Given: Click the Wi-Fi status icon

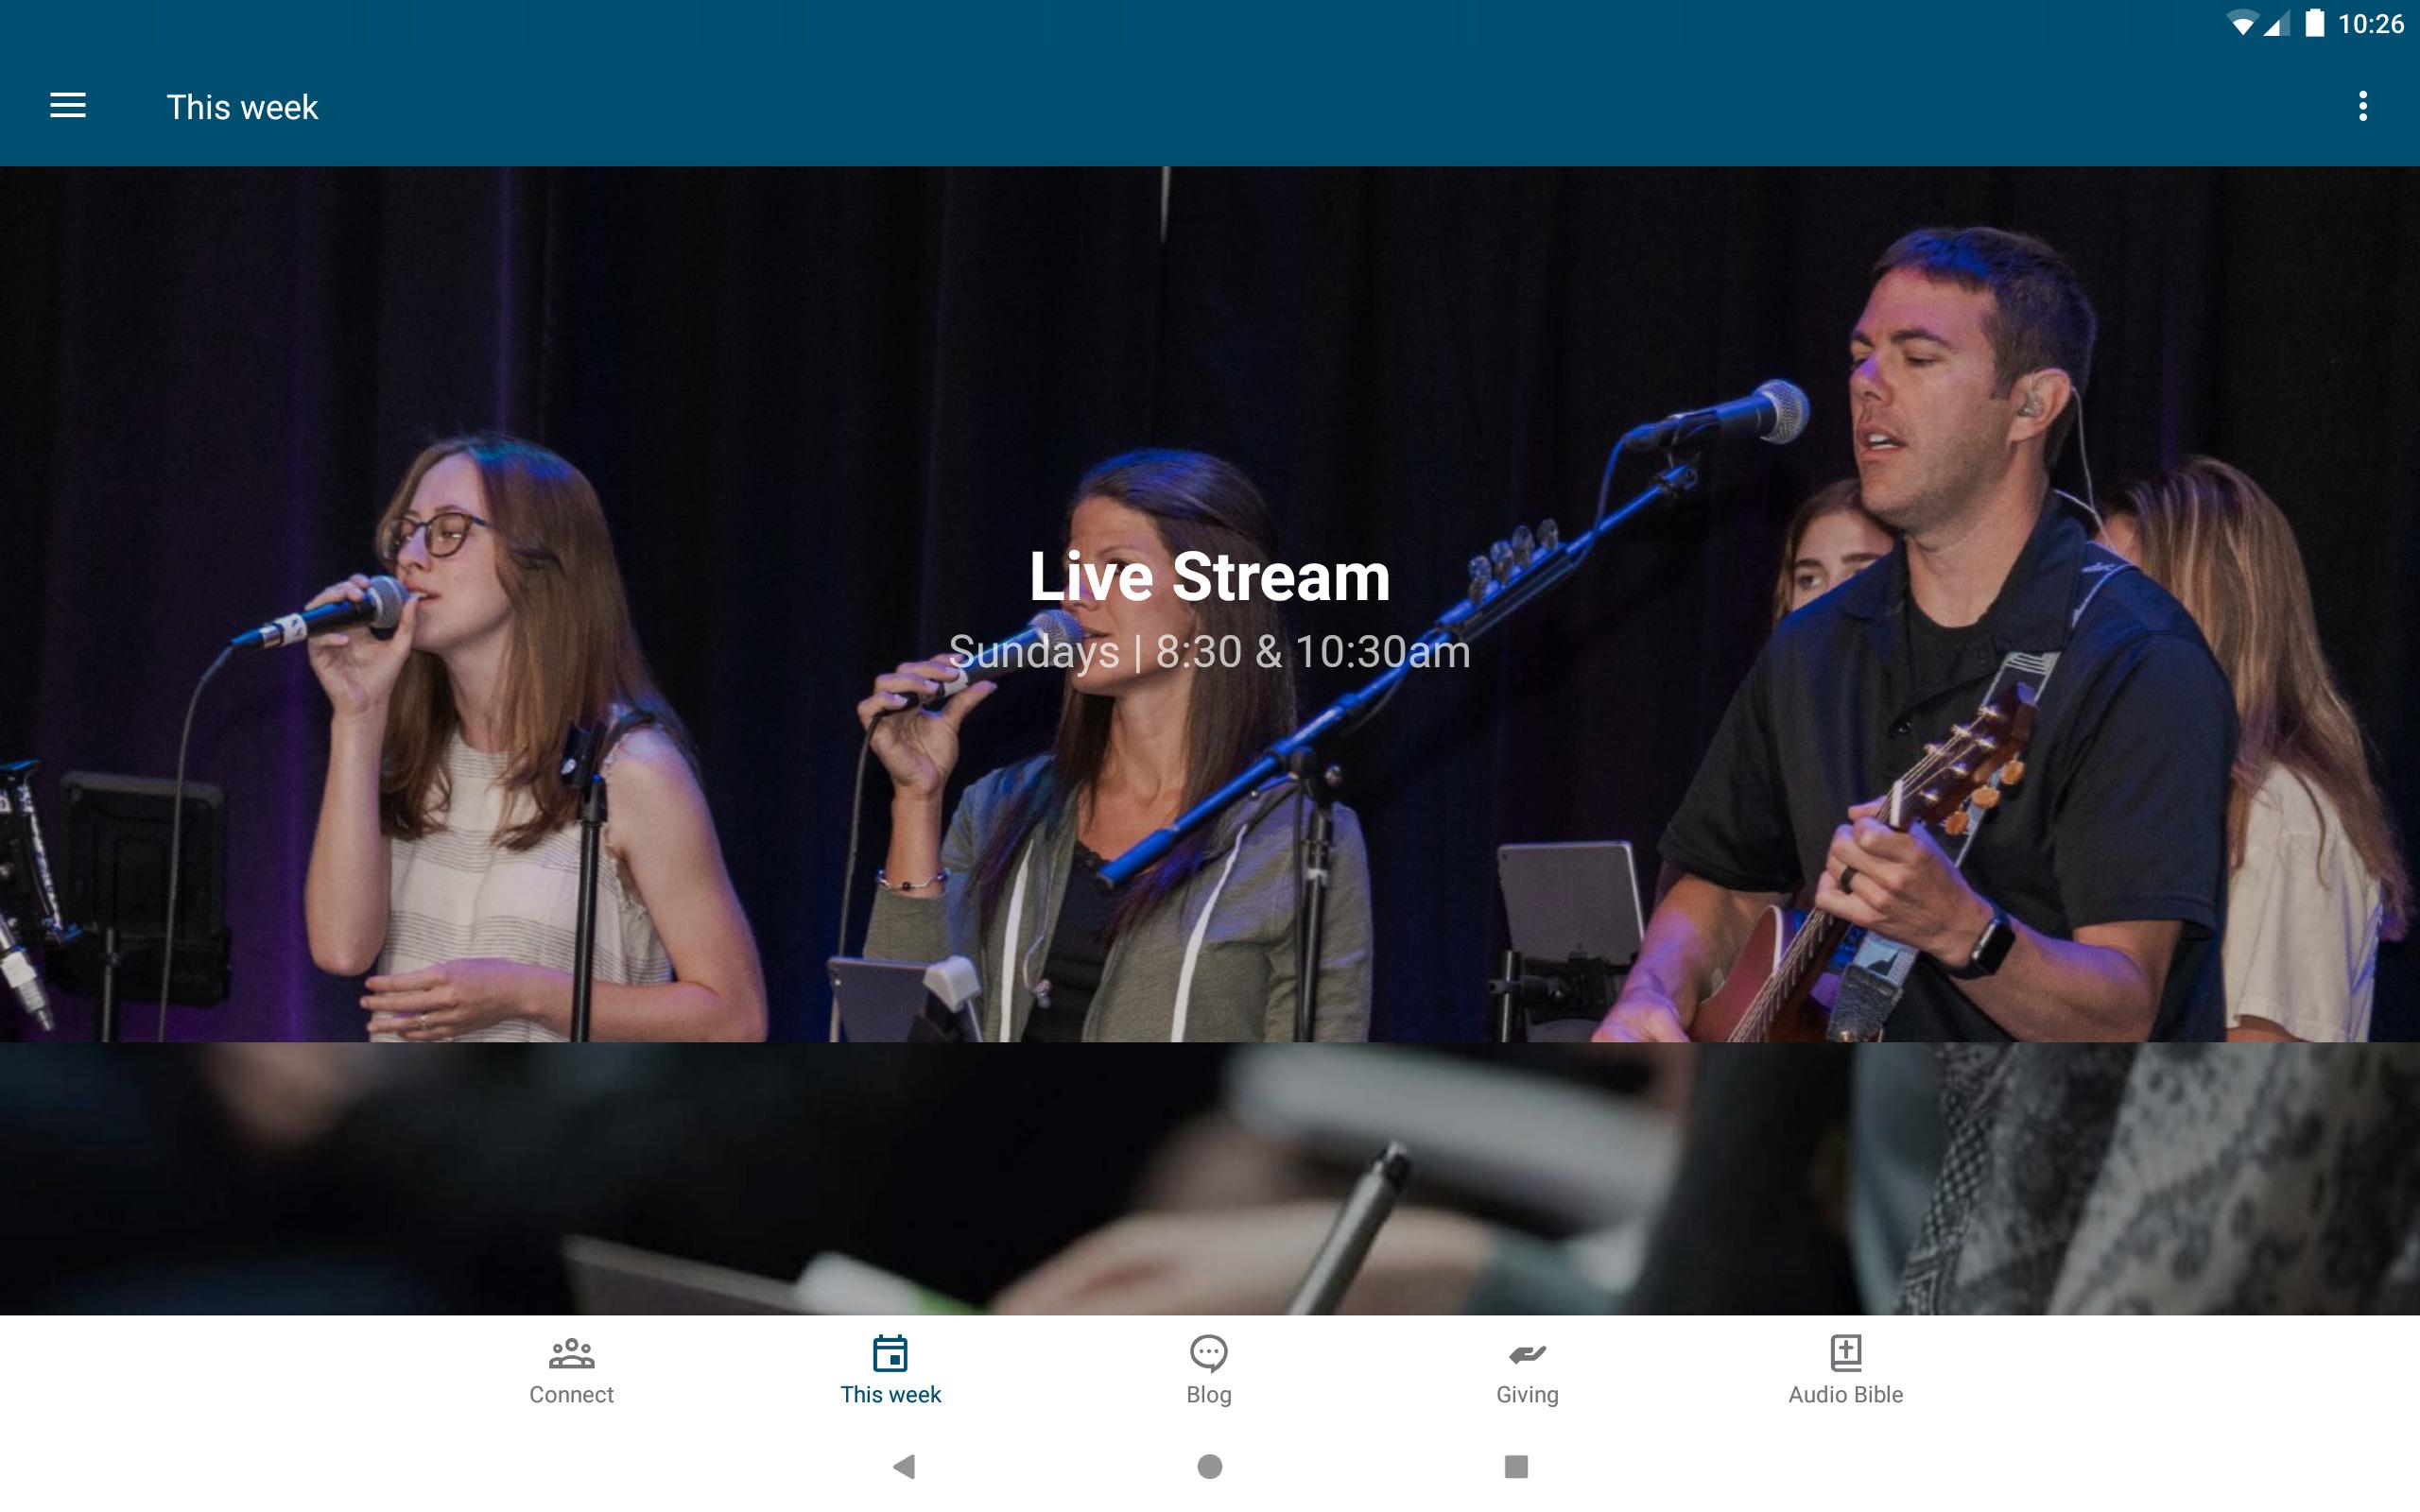Looking at the screenshot, I should (x=2242, y=24).
